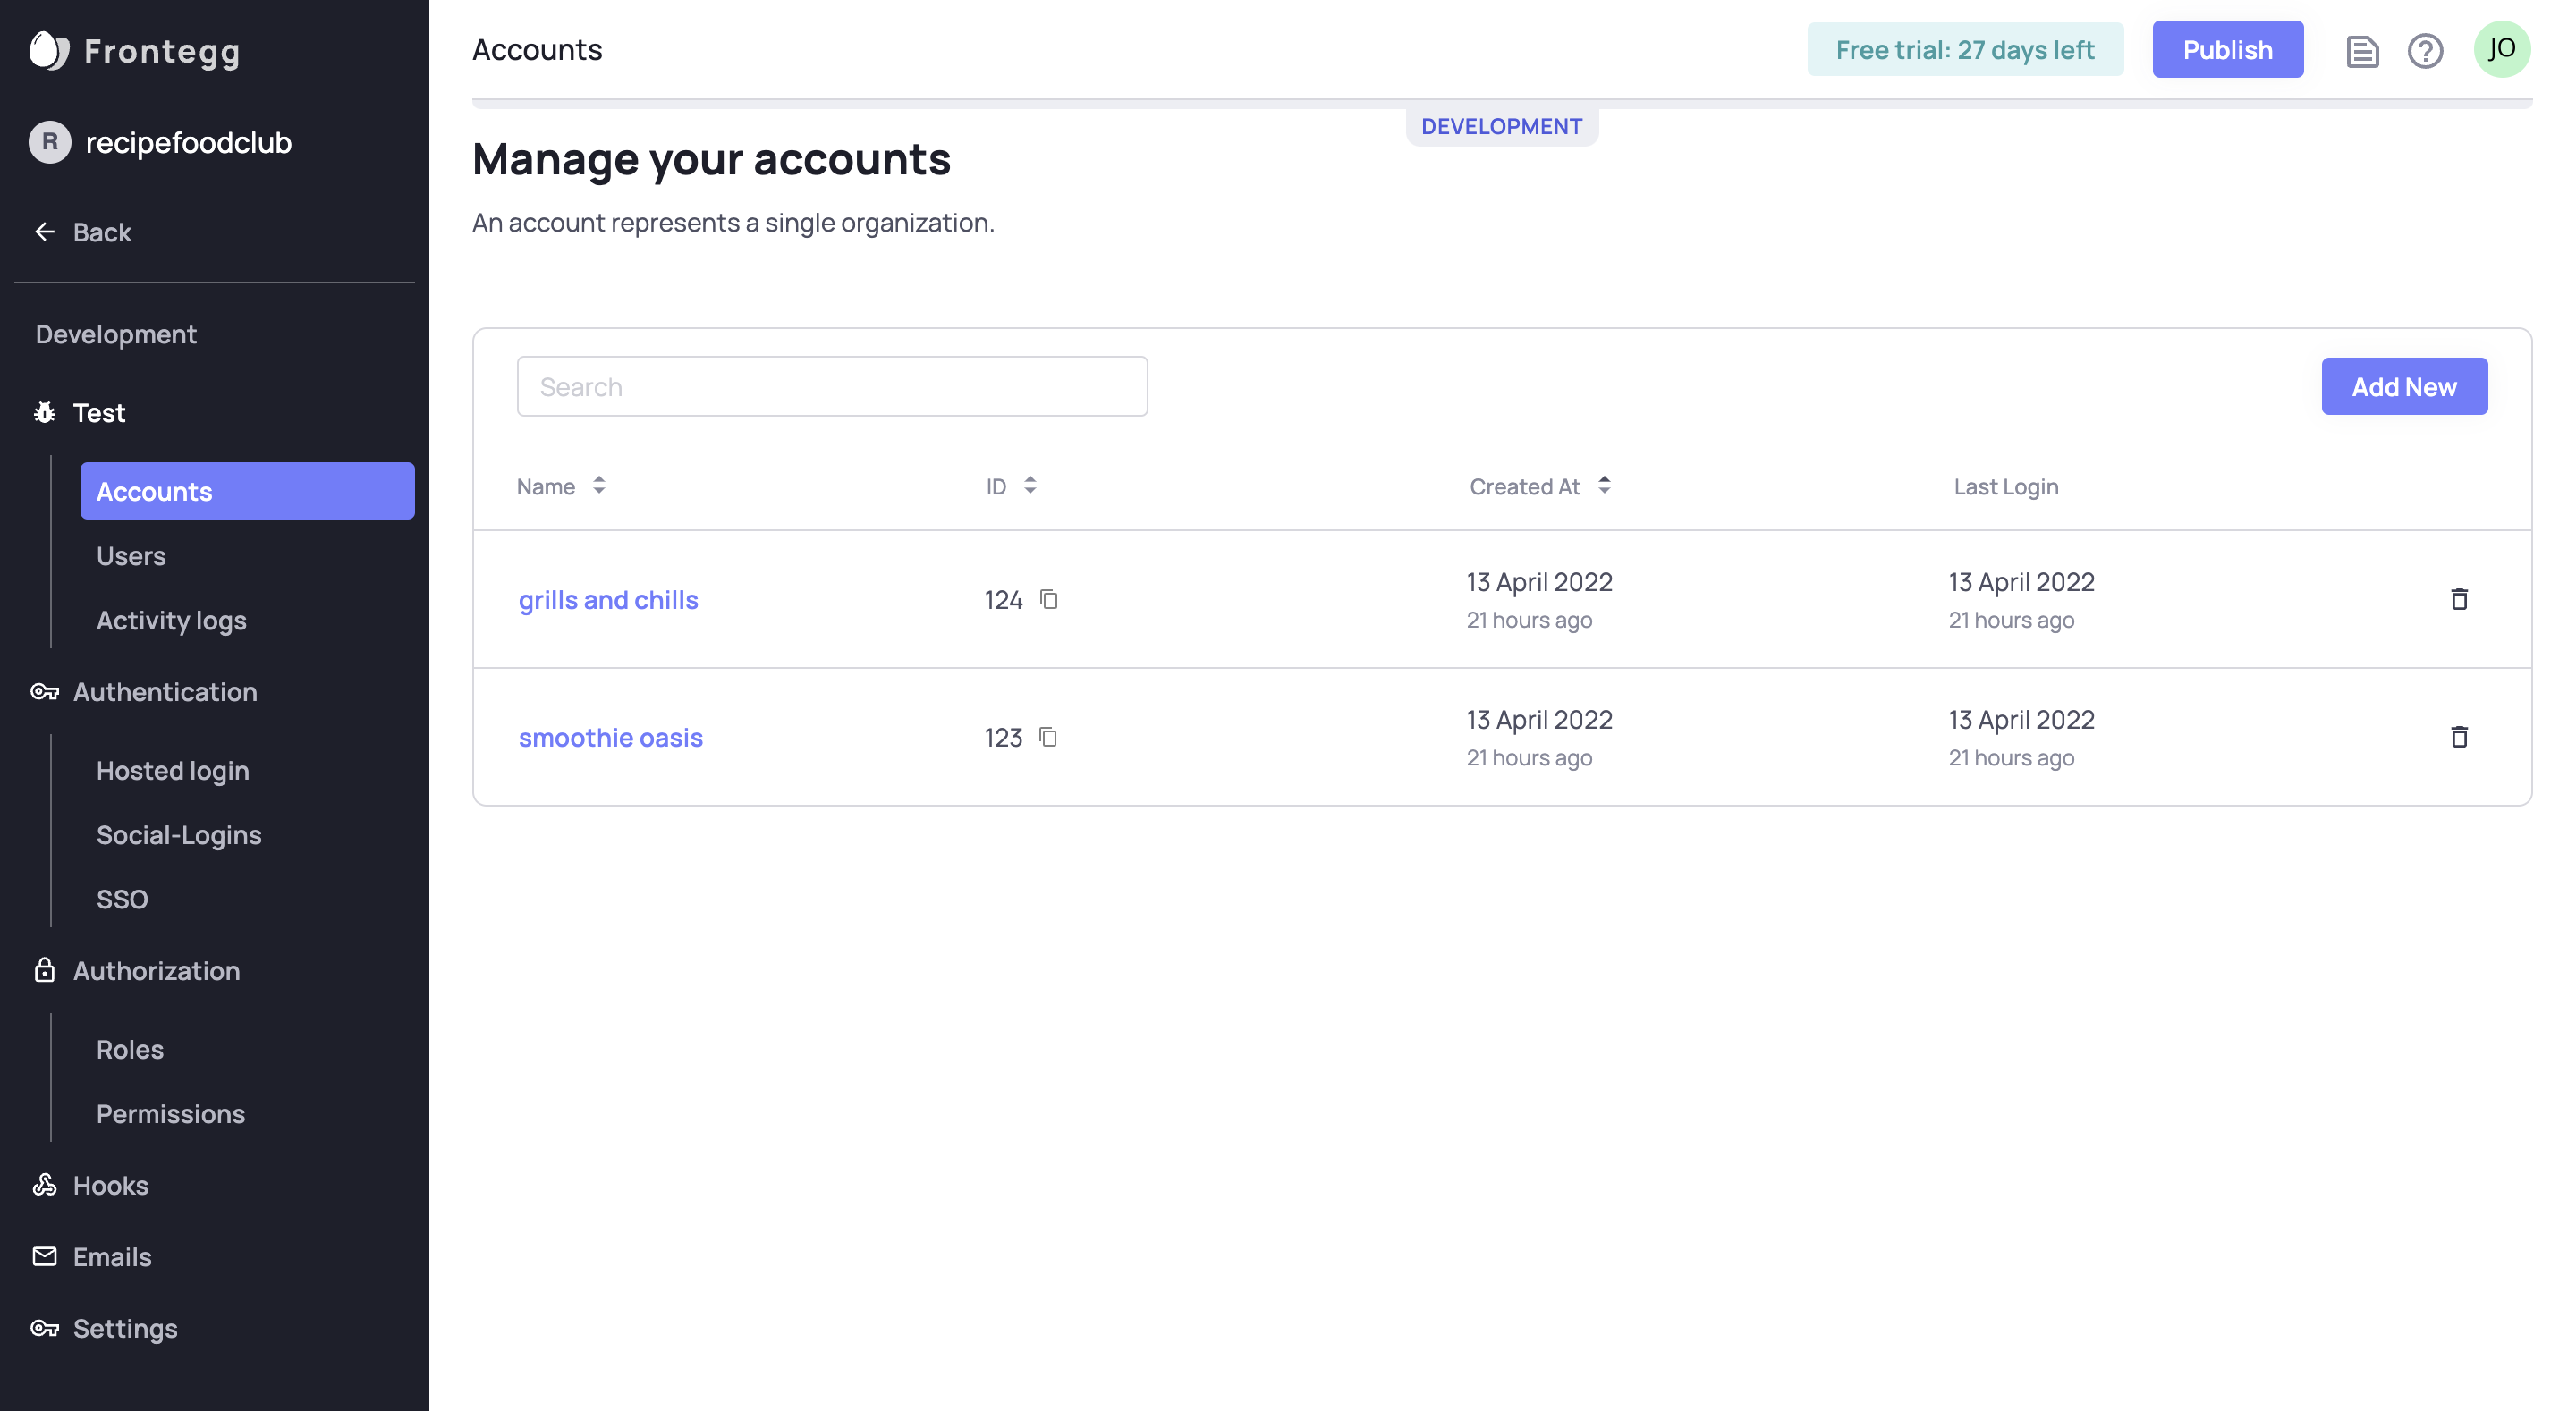Viewport: 2576px width, 1411px height.
Task: Open the smoothie oasis account link
Action: pyautogui.click(x=610, y=737)
